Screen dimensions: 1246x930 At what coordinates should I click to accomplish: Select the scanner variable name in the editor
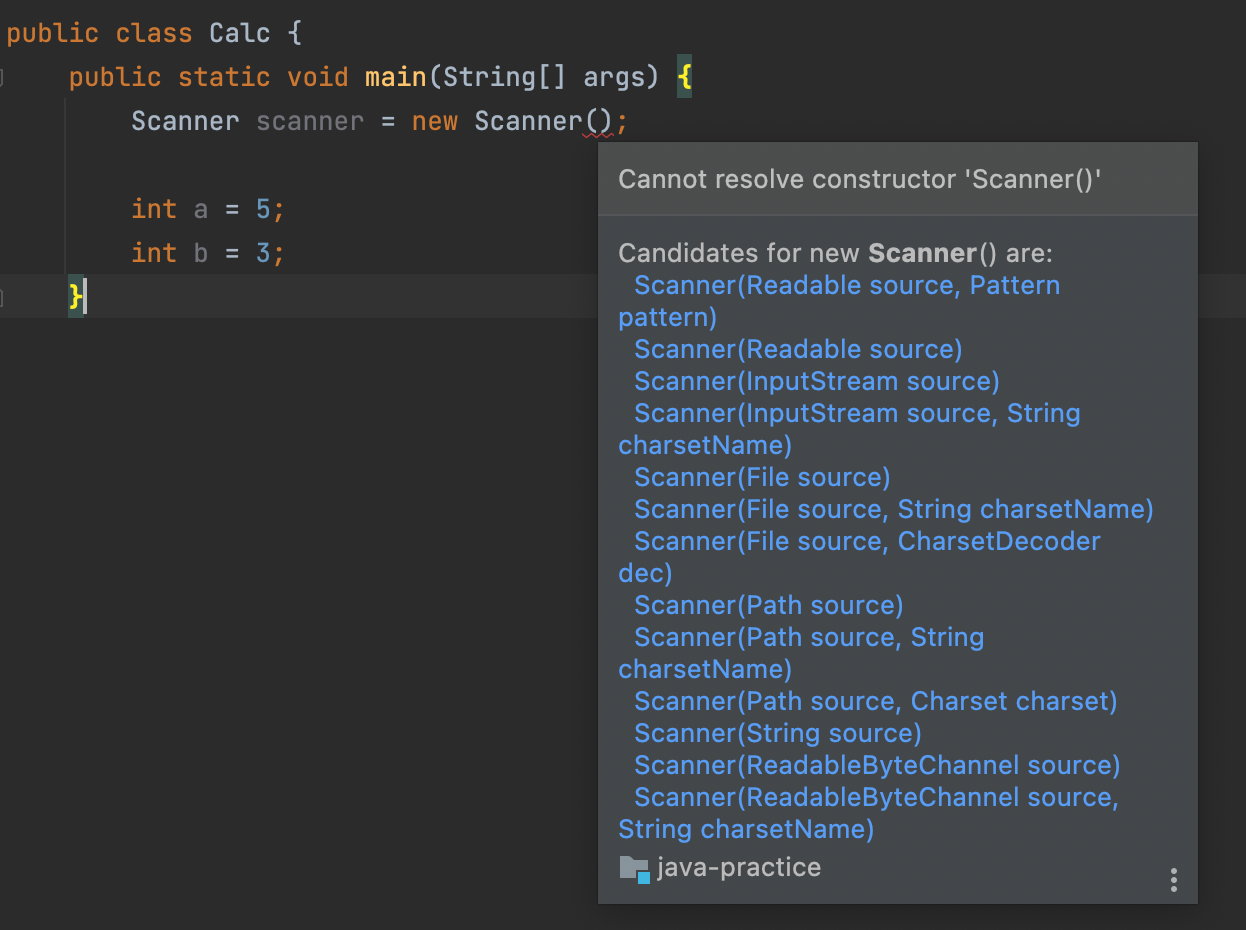point(310,120)
